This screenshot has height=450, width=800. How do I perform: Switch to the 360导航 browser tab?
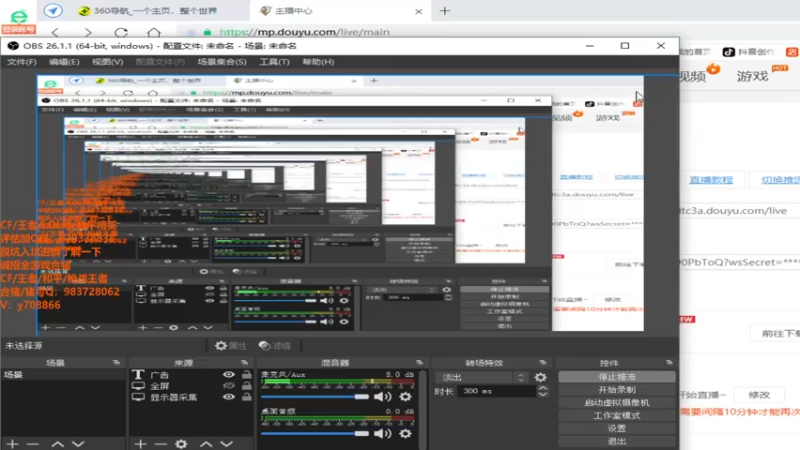click(156, 11)
